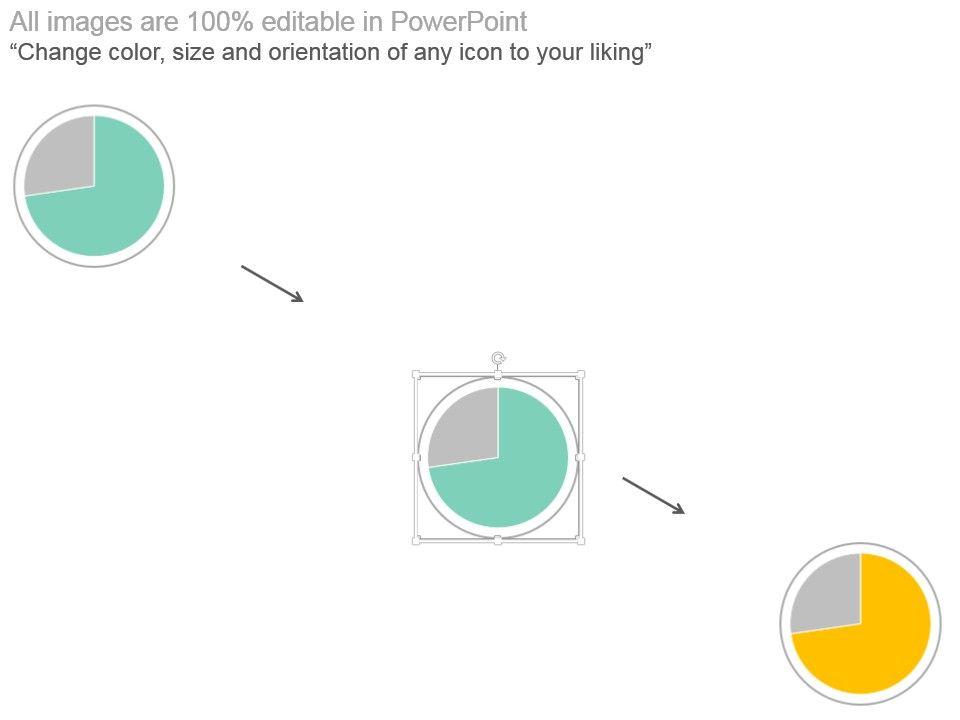Click the "All images are 100% editable" heading
Image resolution: width=960 pixels, height=720 pixels.
pos(268,22)
